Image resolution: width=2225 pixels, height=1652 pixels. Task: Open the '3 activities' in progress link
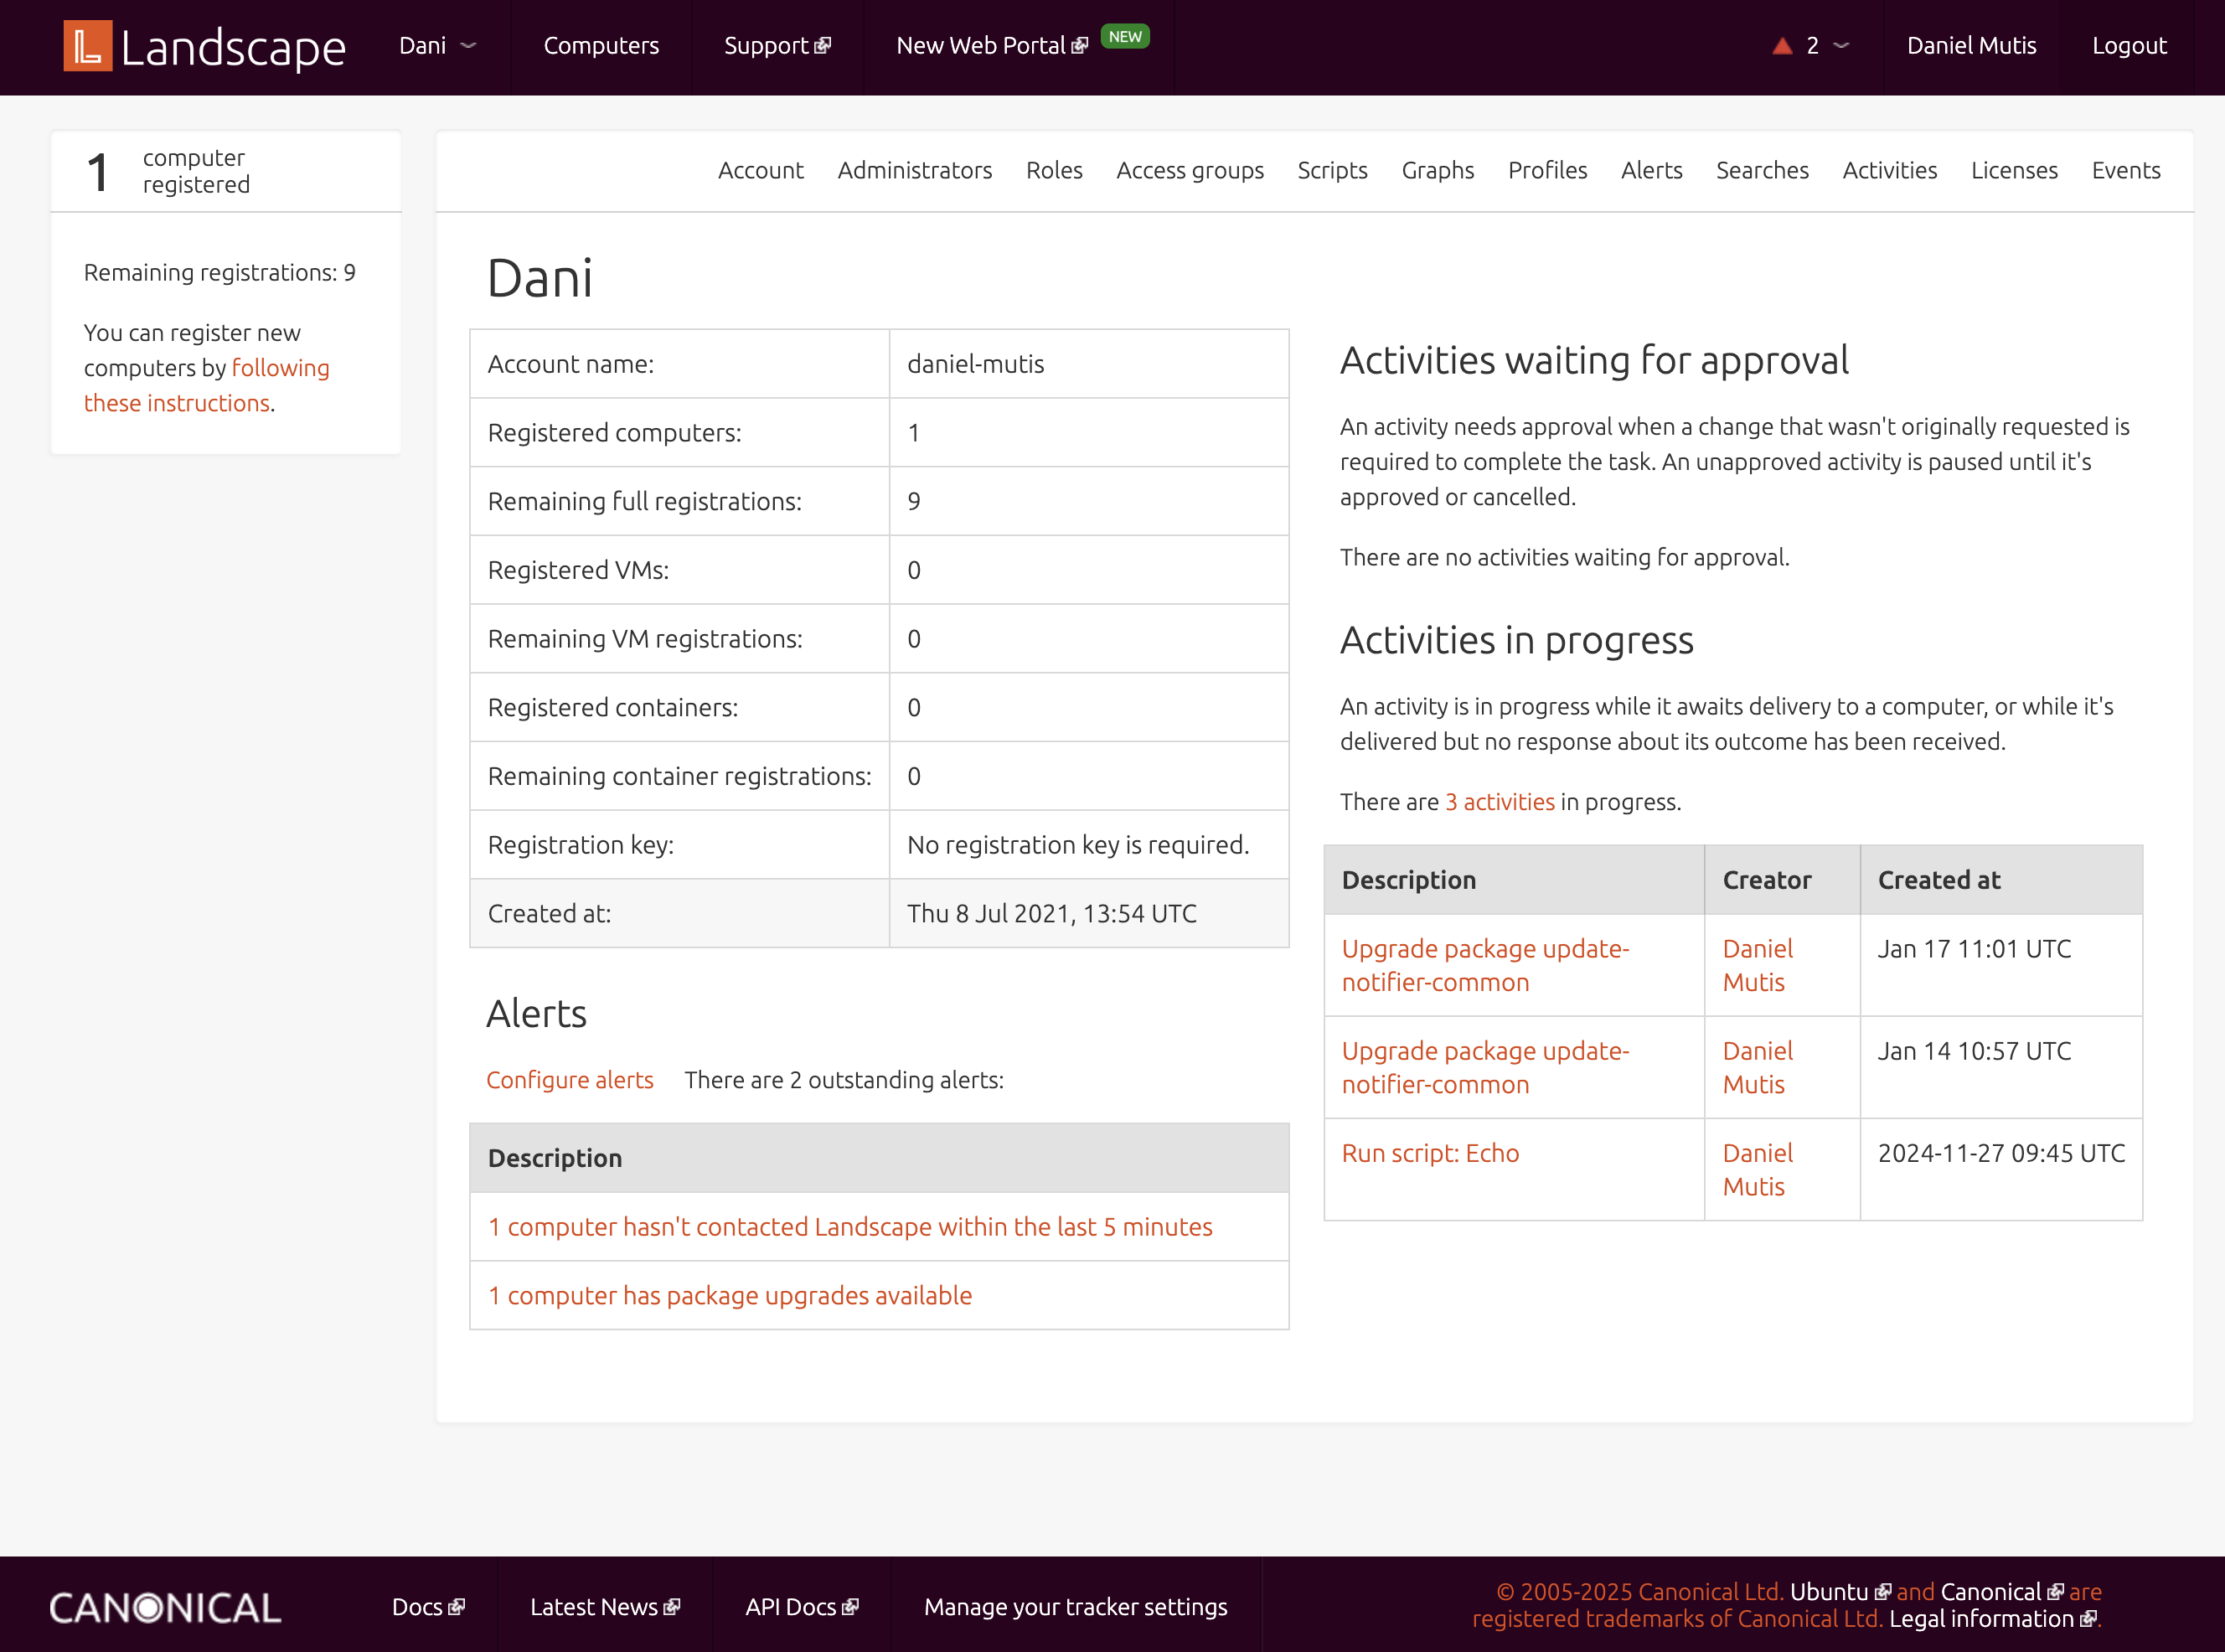[1499, 802]
